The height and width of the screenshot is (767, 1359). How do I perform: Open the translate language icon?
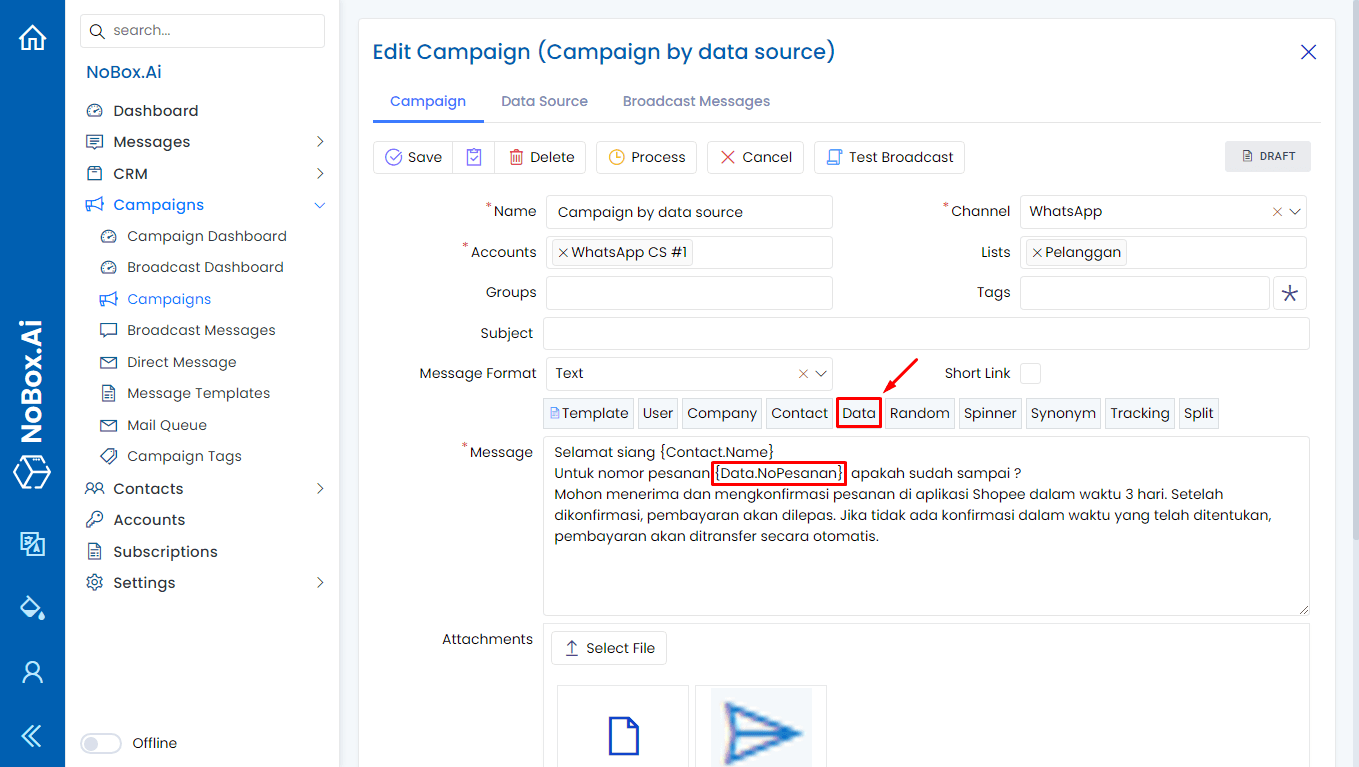[32, 543]
